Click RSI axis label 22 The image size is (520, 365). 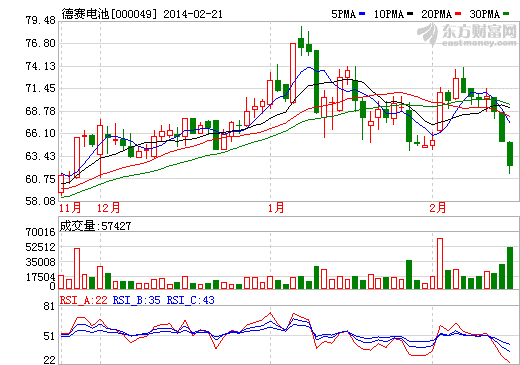click(49, 360)
